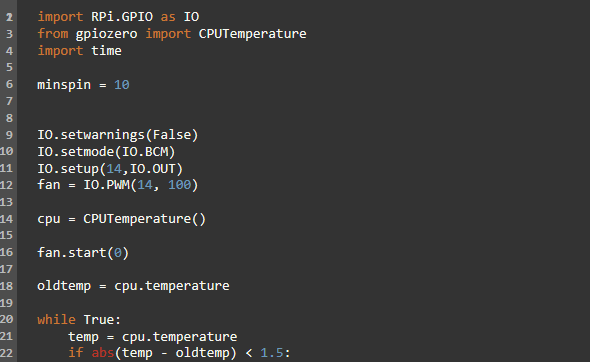This screenshot has height=362, width=590.
Task: Click line number 12 in the gutter
Action: (x=6, y=185)
